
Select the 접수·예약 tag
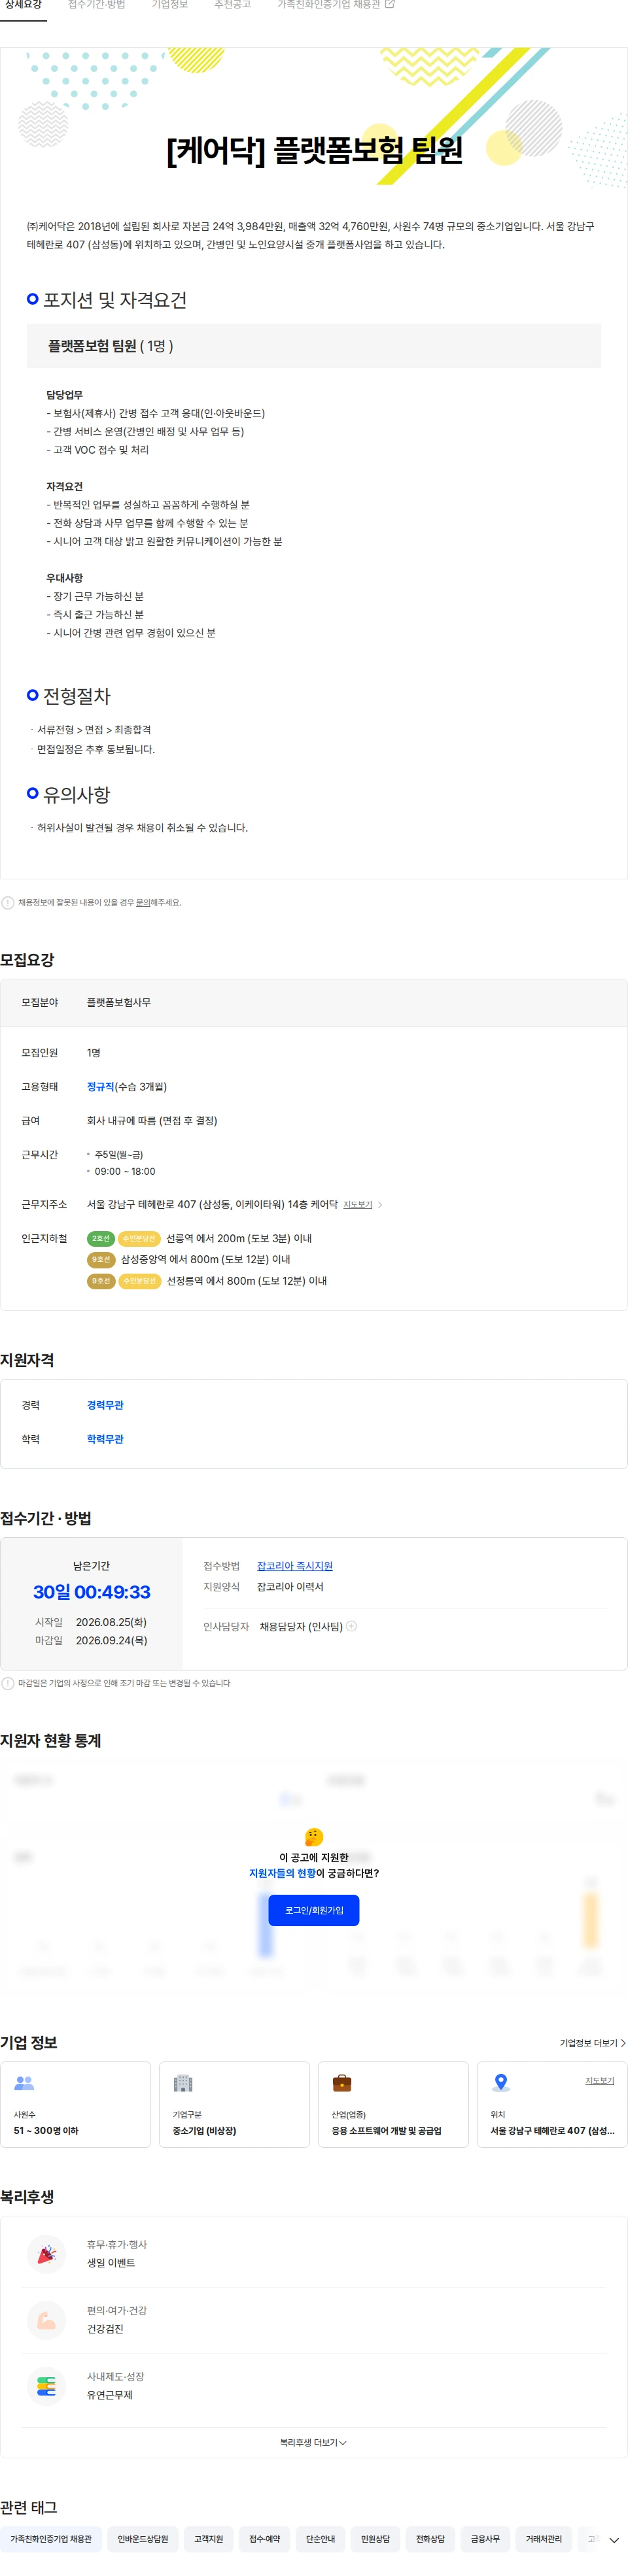pyautogui.click(x=265, y=2539)
